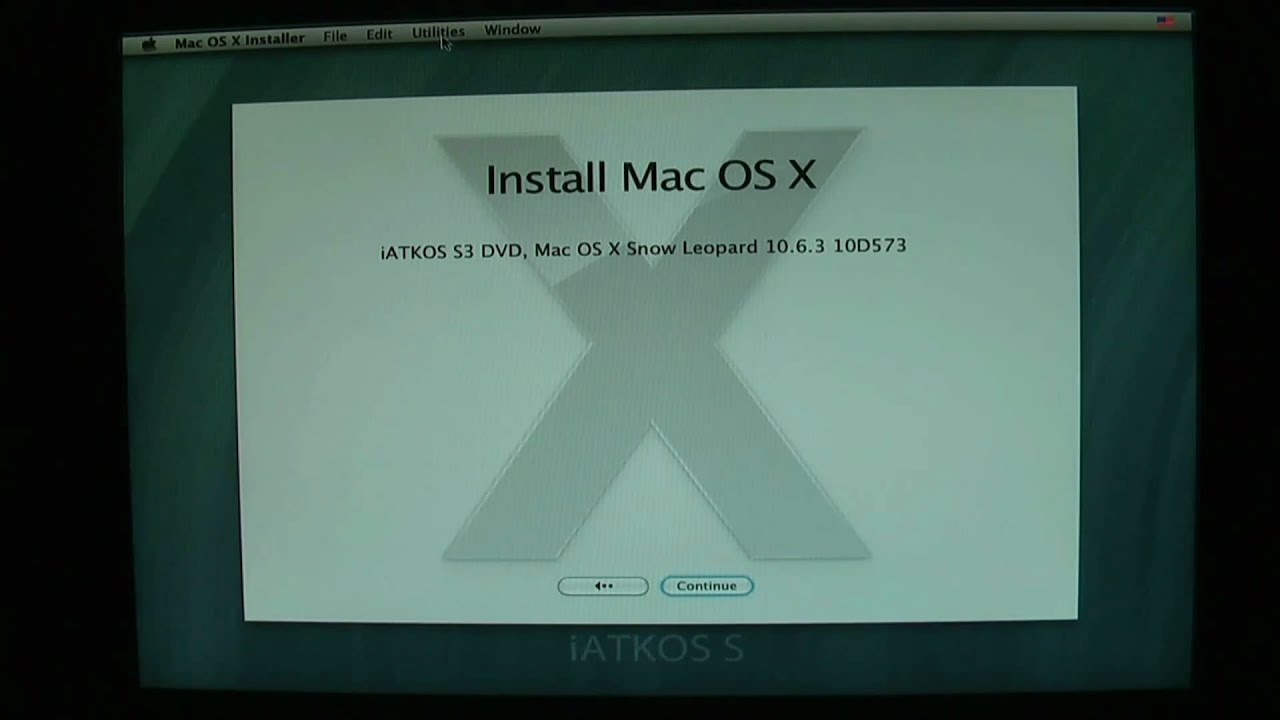Click the iATKOS S3 DVD version text
Screen dimensions: 1280x720
[643, 247]
